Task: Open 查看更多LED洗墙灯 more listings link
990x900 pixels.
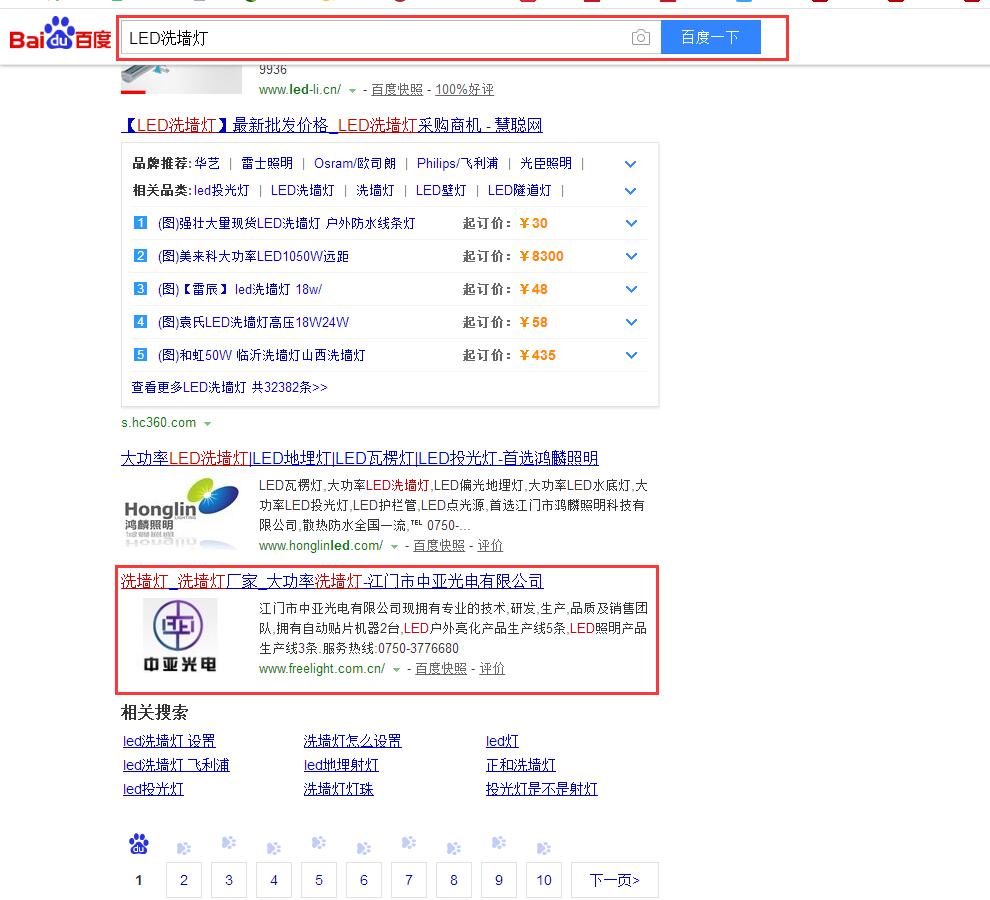Action: tap(229, 387)
